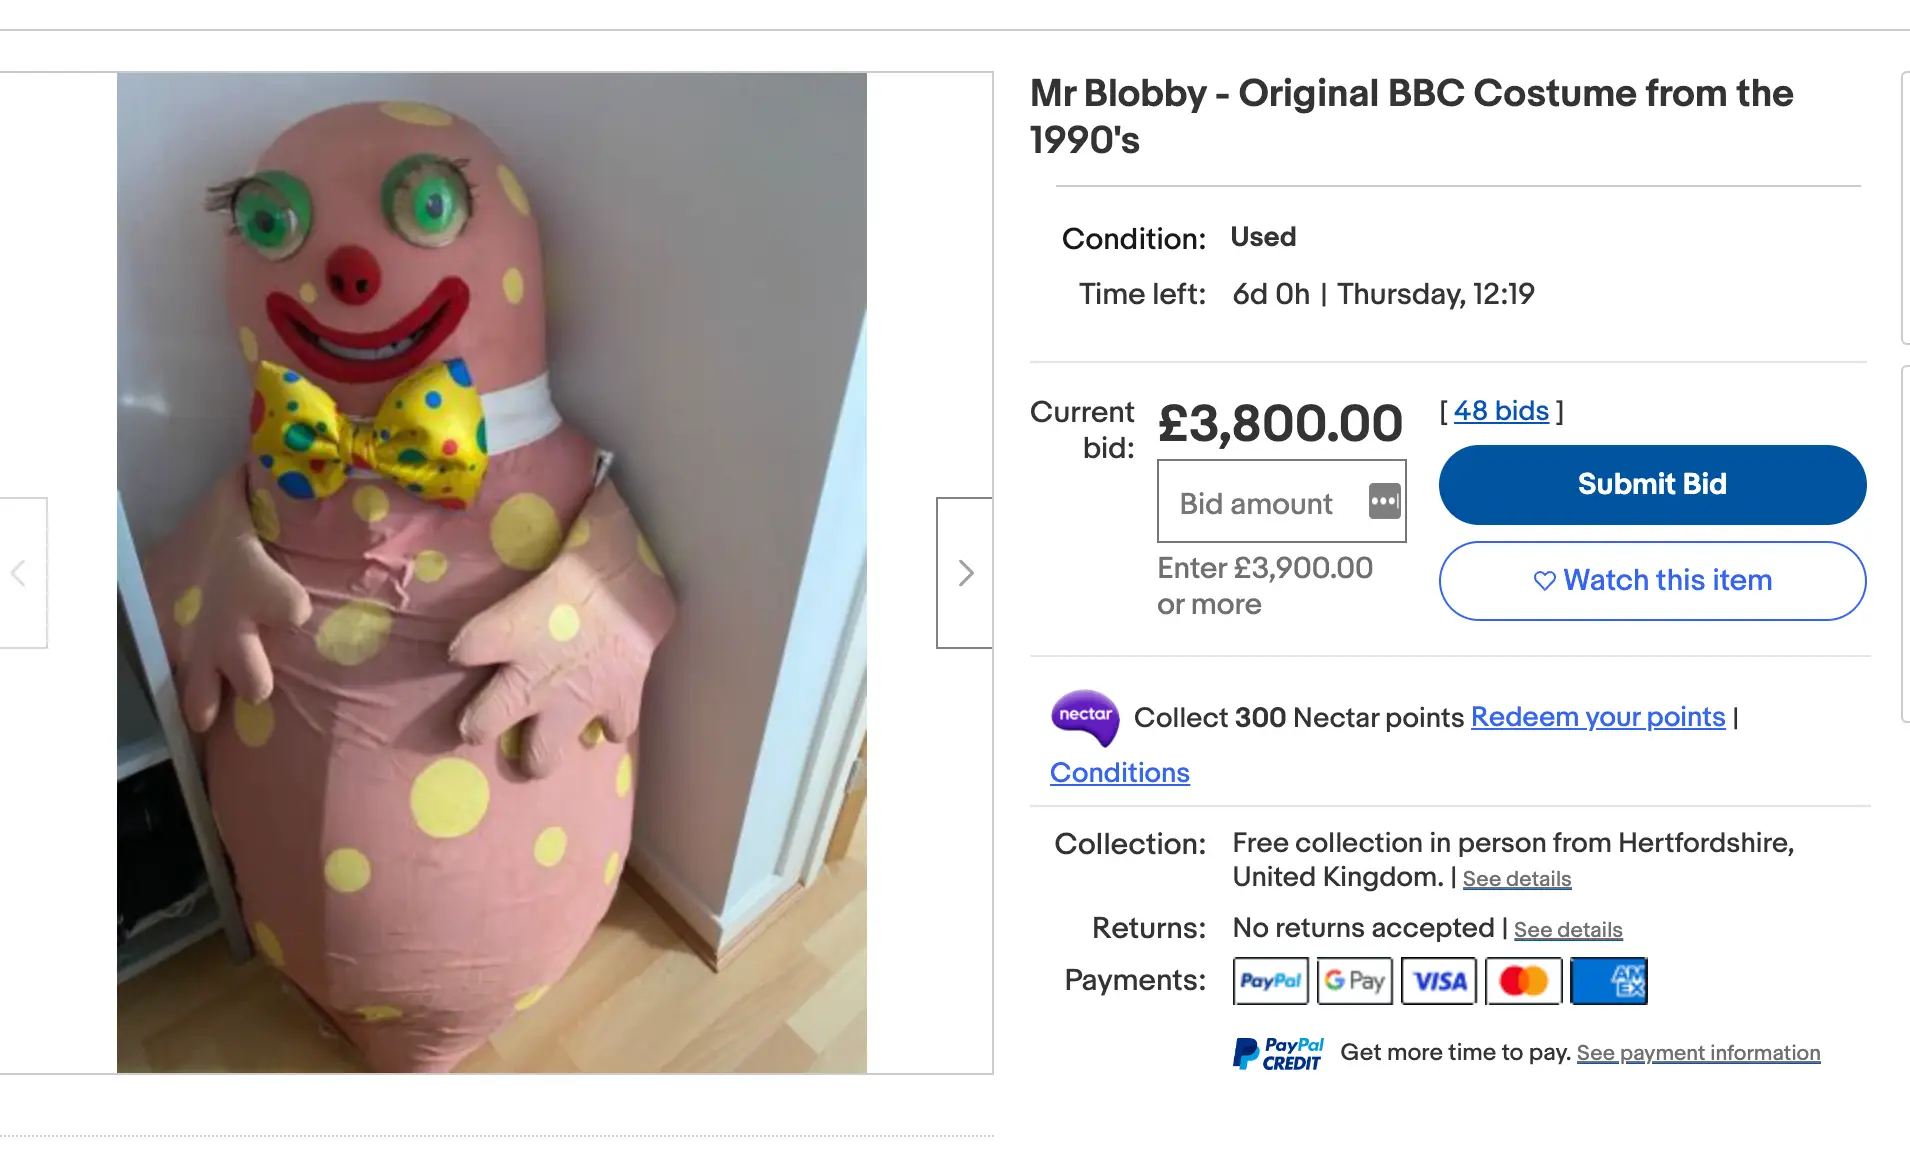Image resolution: width=1910 pixels, height=1150 pixels.
Task: Click Redeem your points
Action: tap(1597, 717)
